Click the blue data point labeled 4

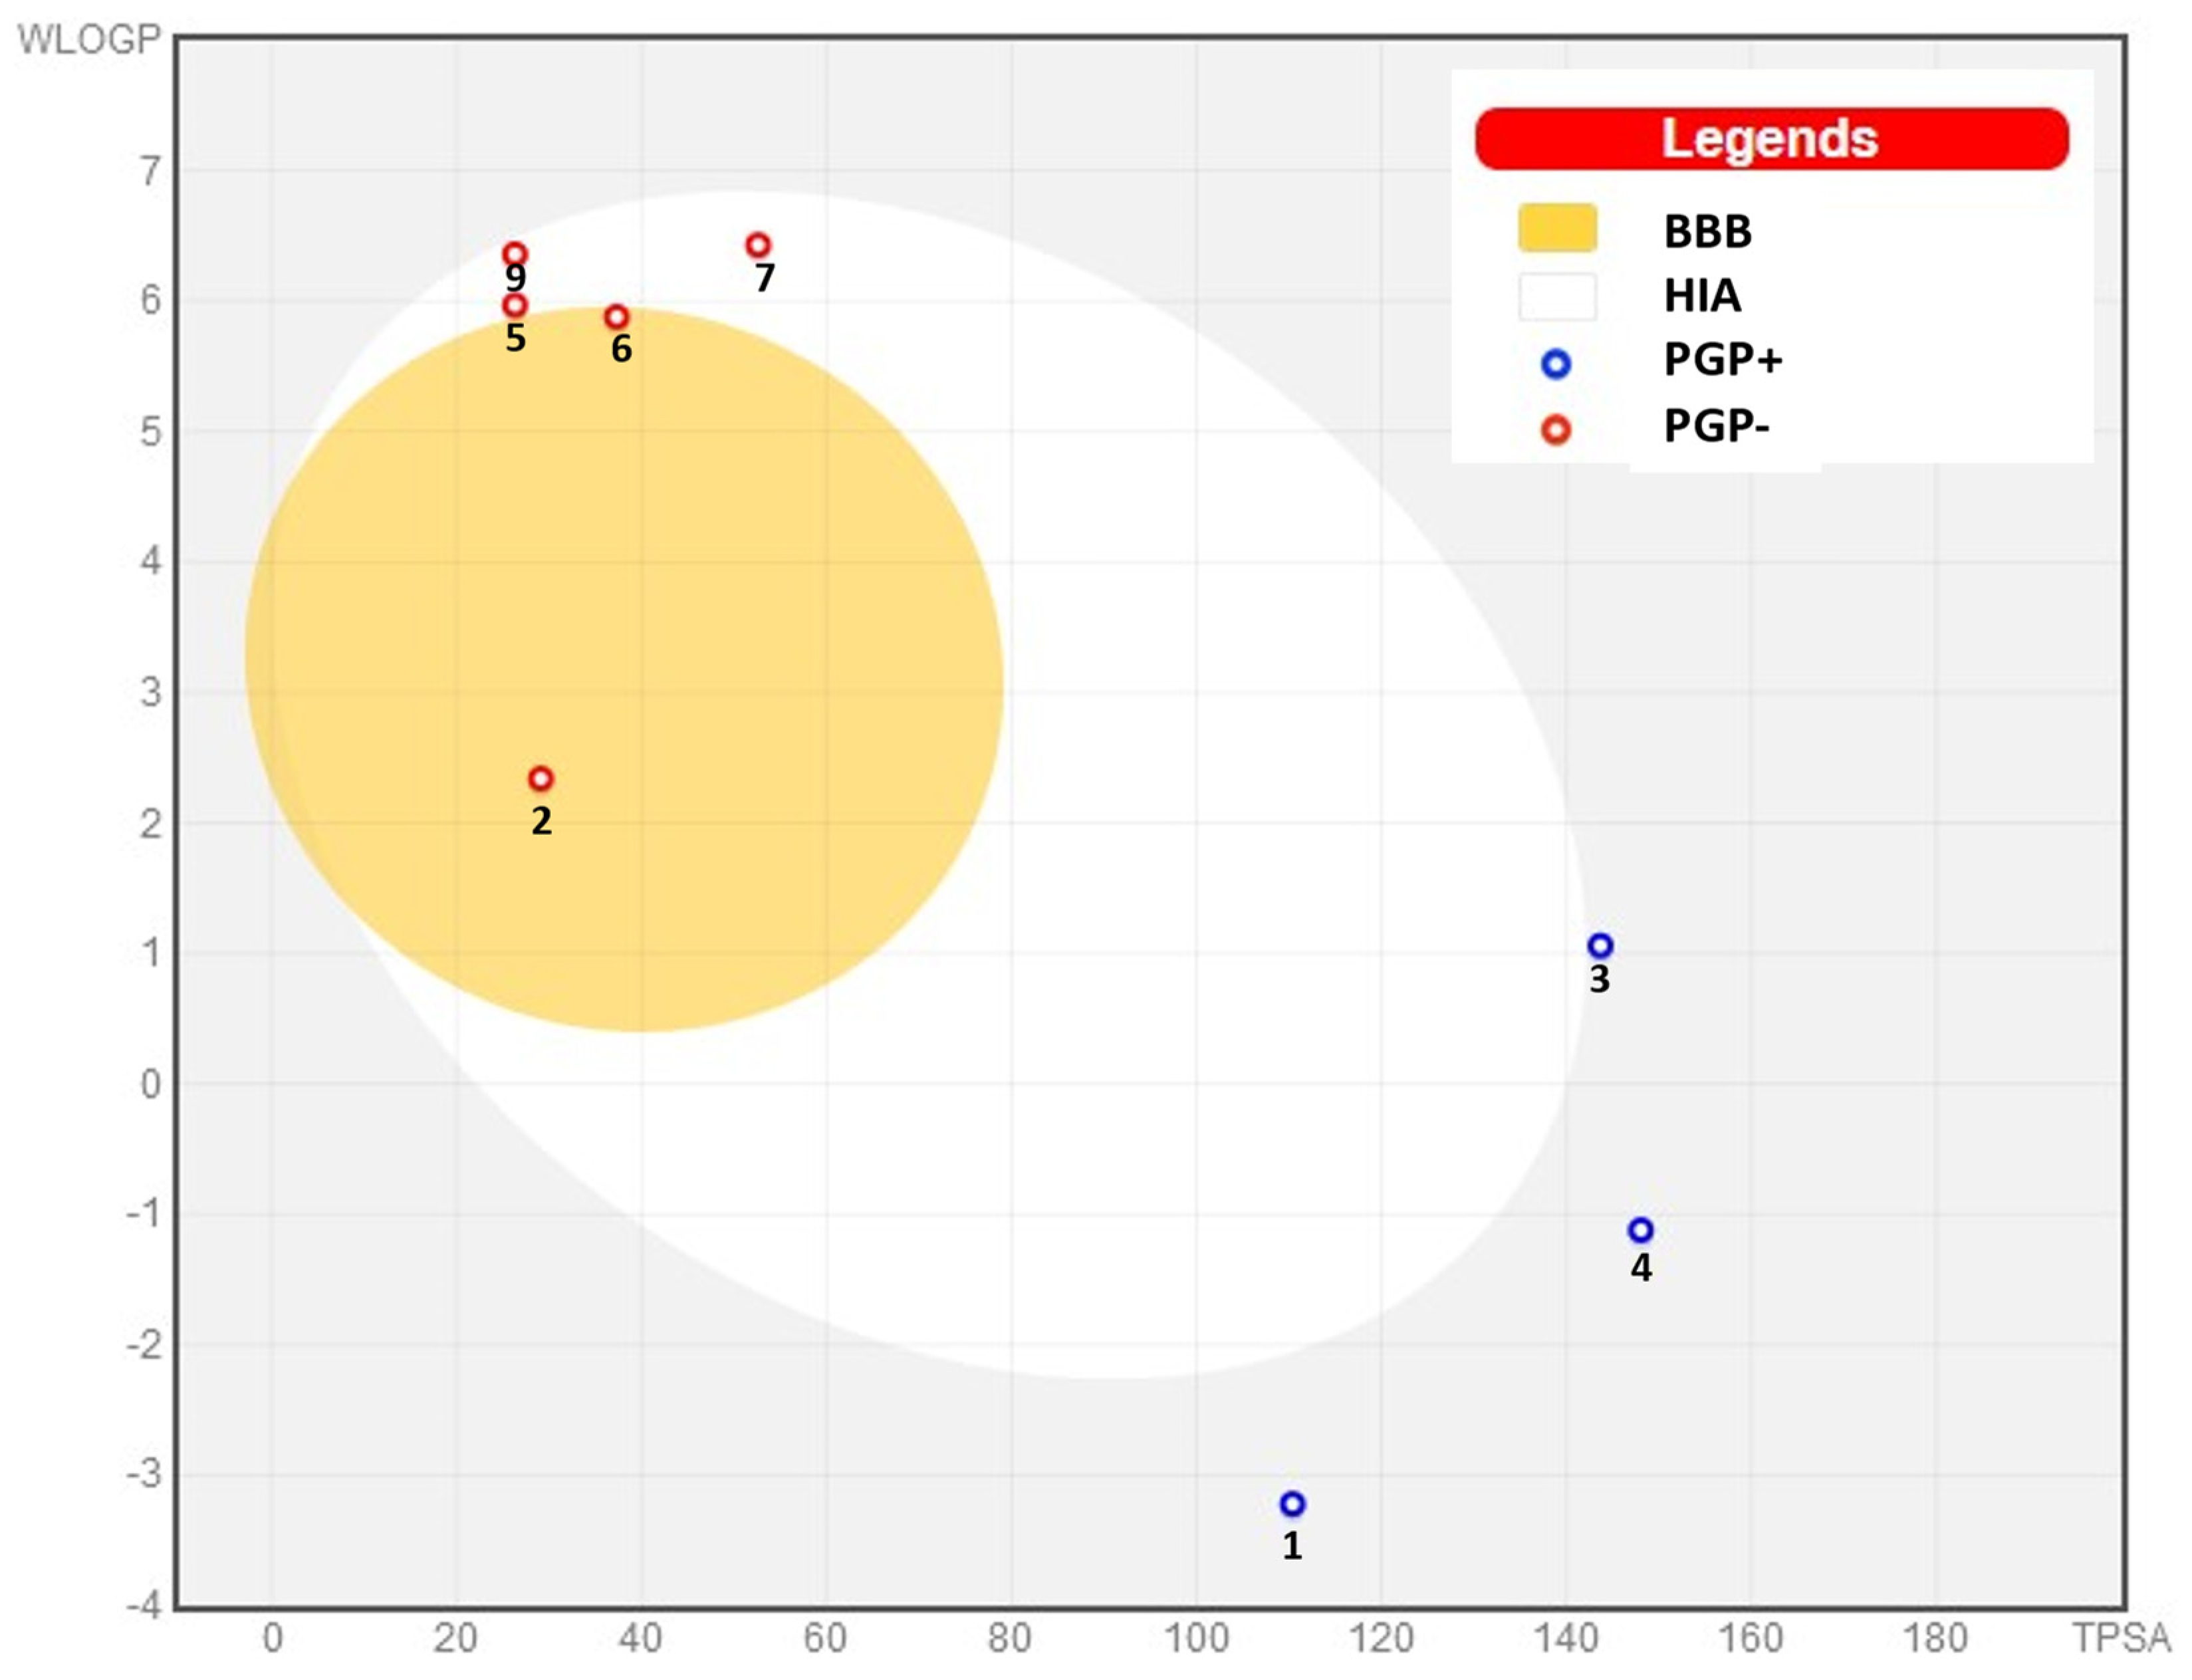click(1641, 1230)
